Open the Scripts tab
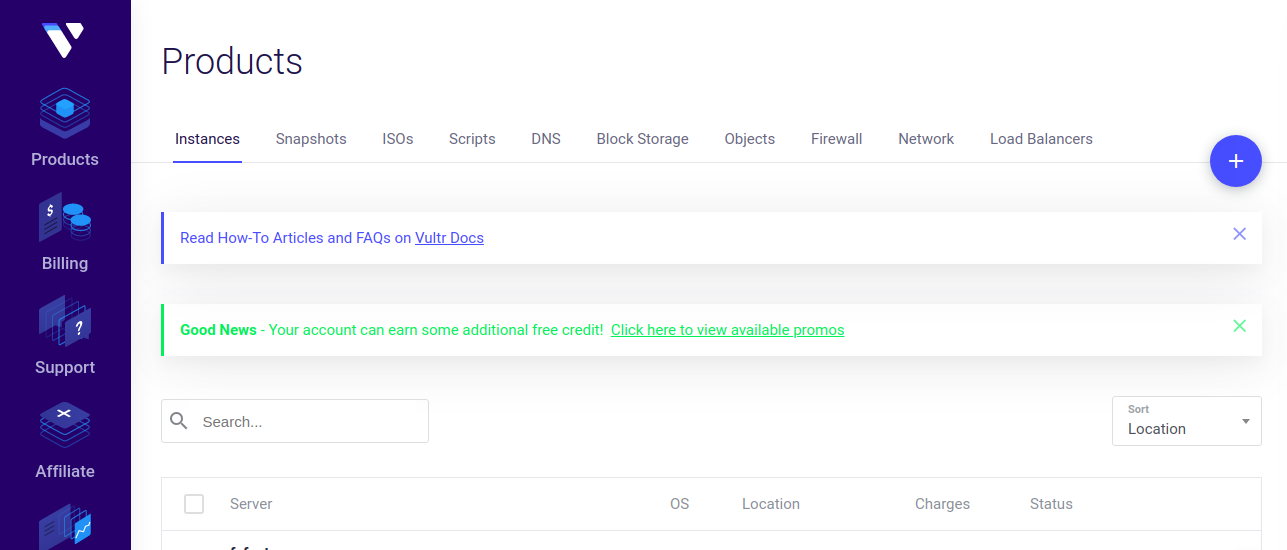Image resolution: width=1287 pixels, height=550 pixels. point(472,139)
